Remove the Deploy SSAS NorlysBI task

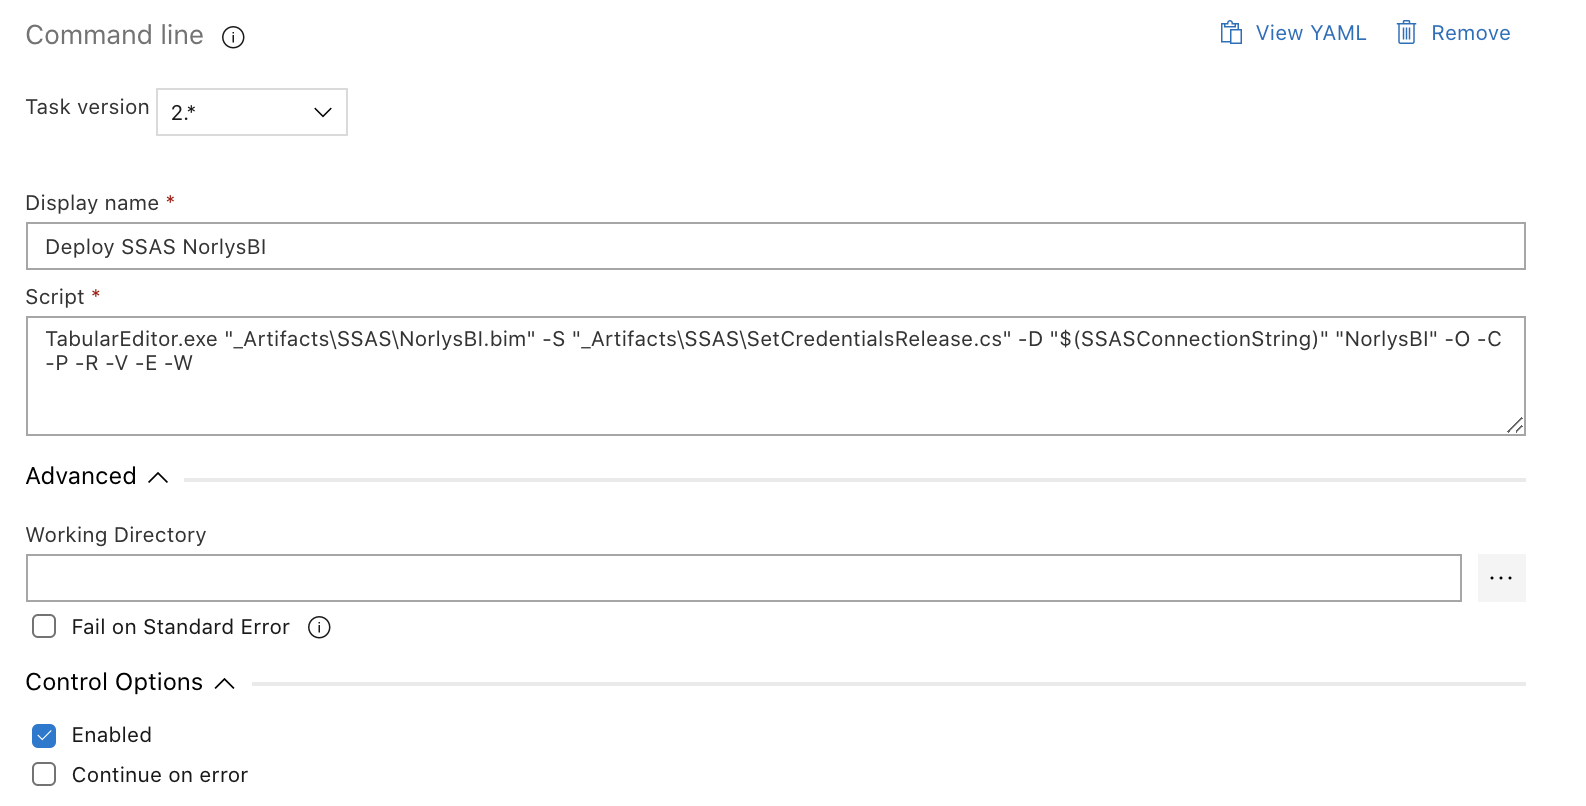coord(1471,32)
